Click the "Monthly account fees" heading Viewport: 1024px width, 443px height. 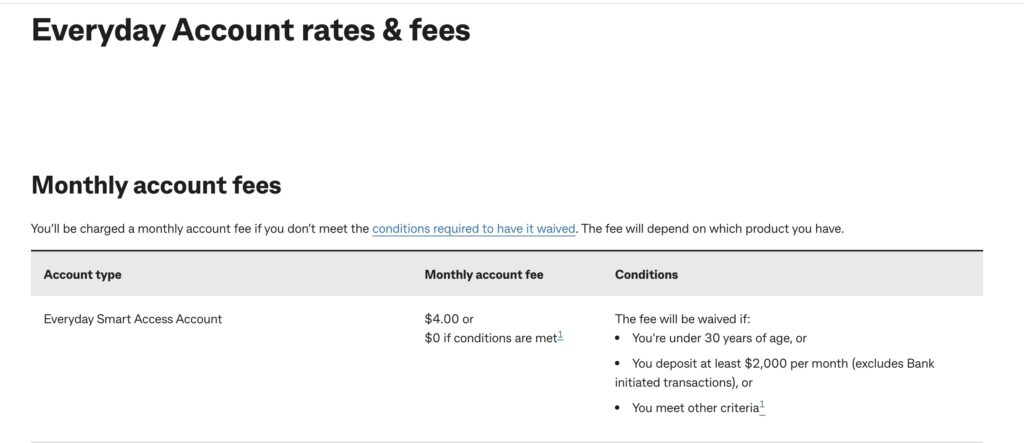click(156, 185)
